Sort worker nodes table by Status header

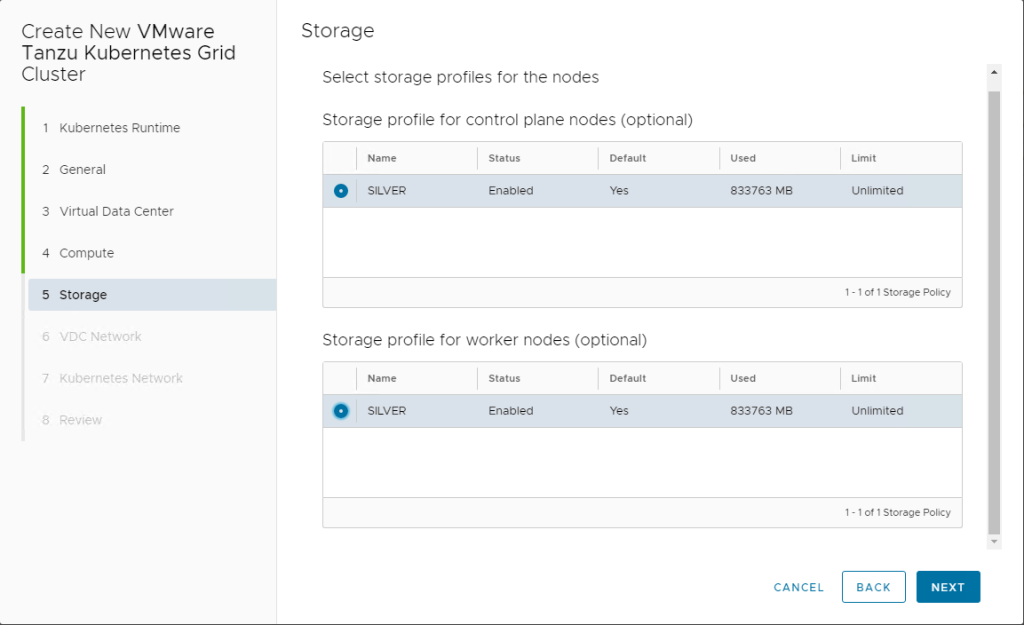click(504, 378)
